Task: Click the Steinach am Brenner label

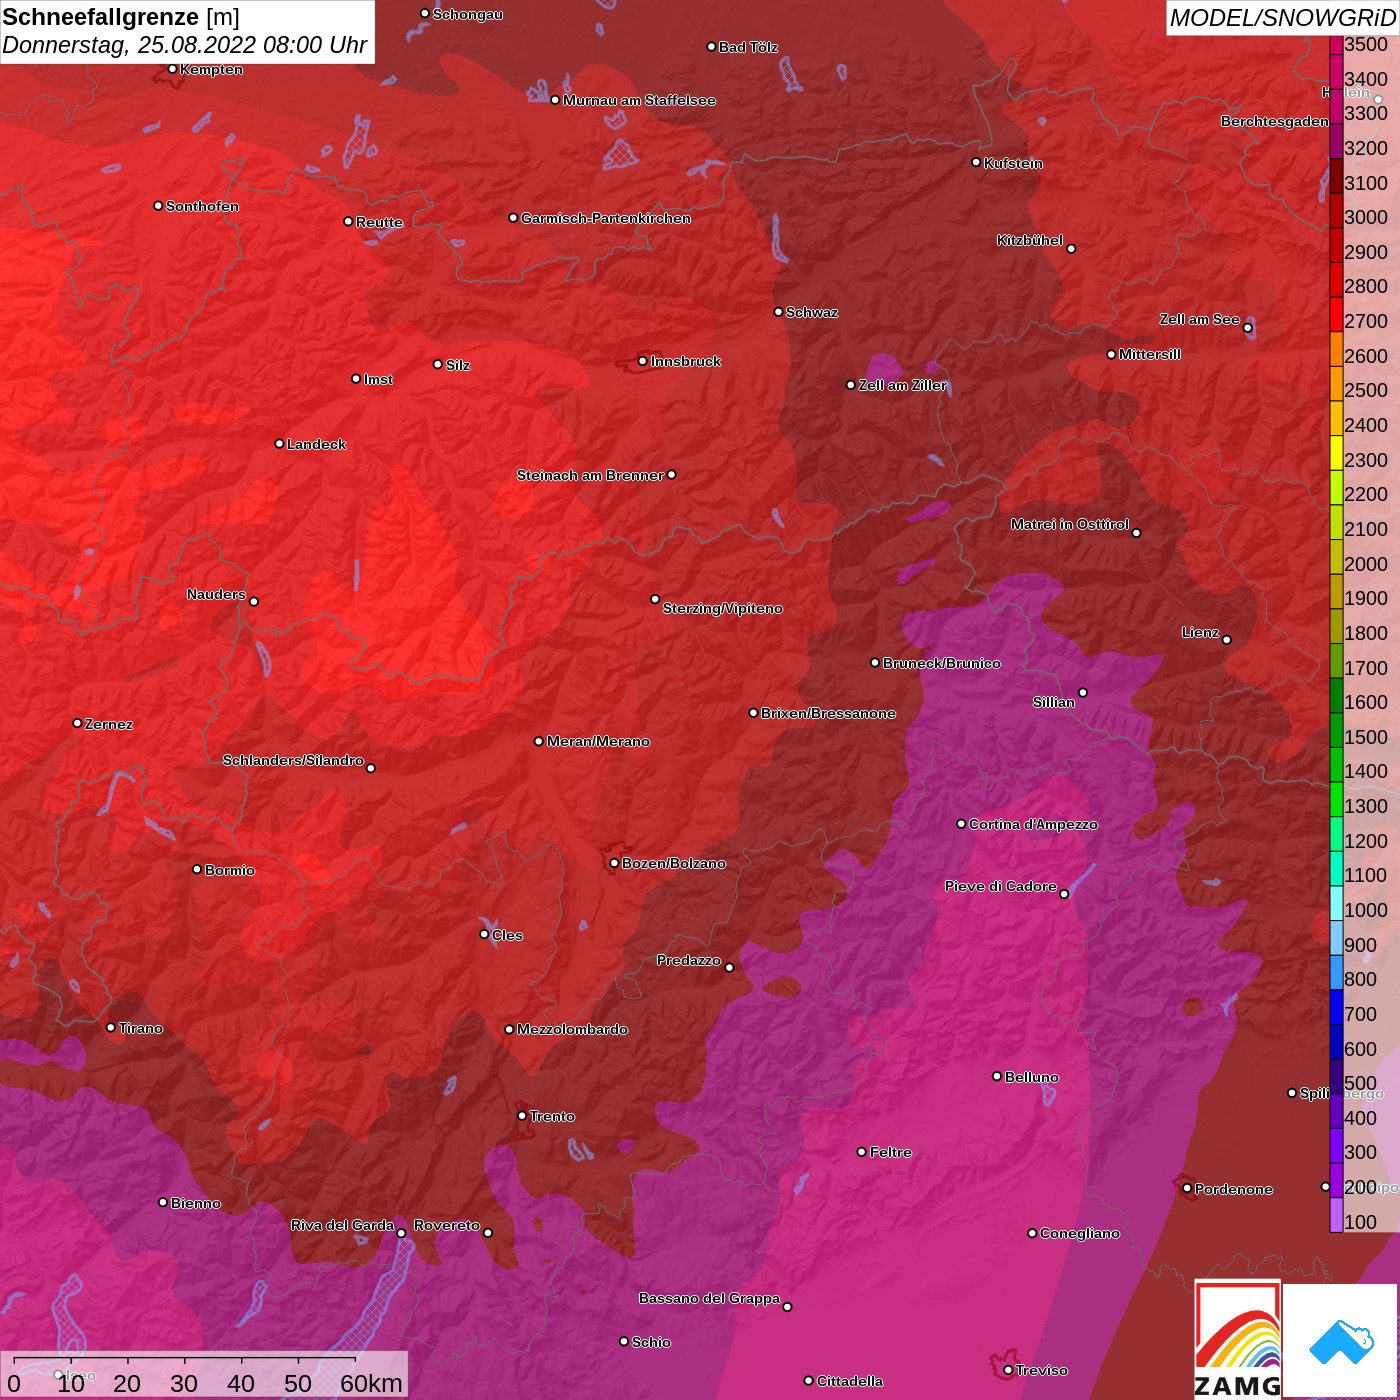Action: 590,475
